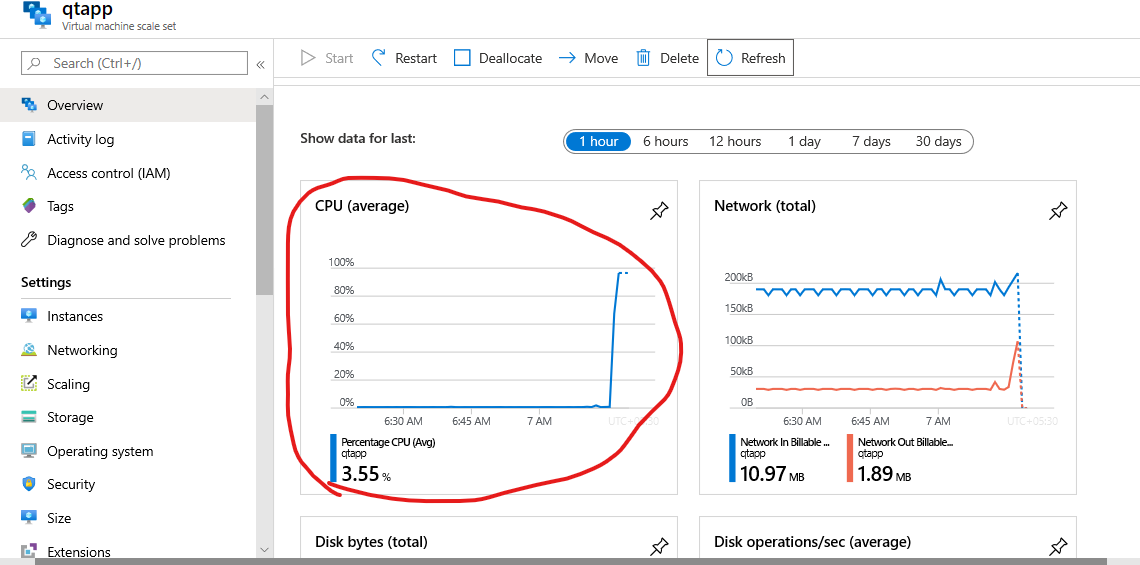Viewport: 1140px width, 565px height.
Task: Select the 1 day time range
Action: (x=804, y=141)
